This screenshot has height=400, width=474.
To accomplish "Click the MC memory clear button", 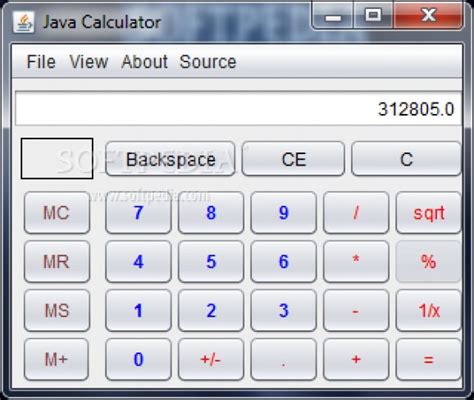I will (57, 213).
